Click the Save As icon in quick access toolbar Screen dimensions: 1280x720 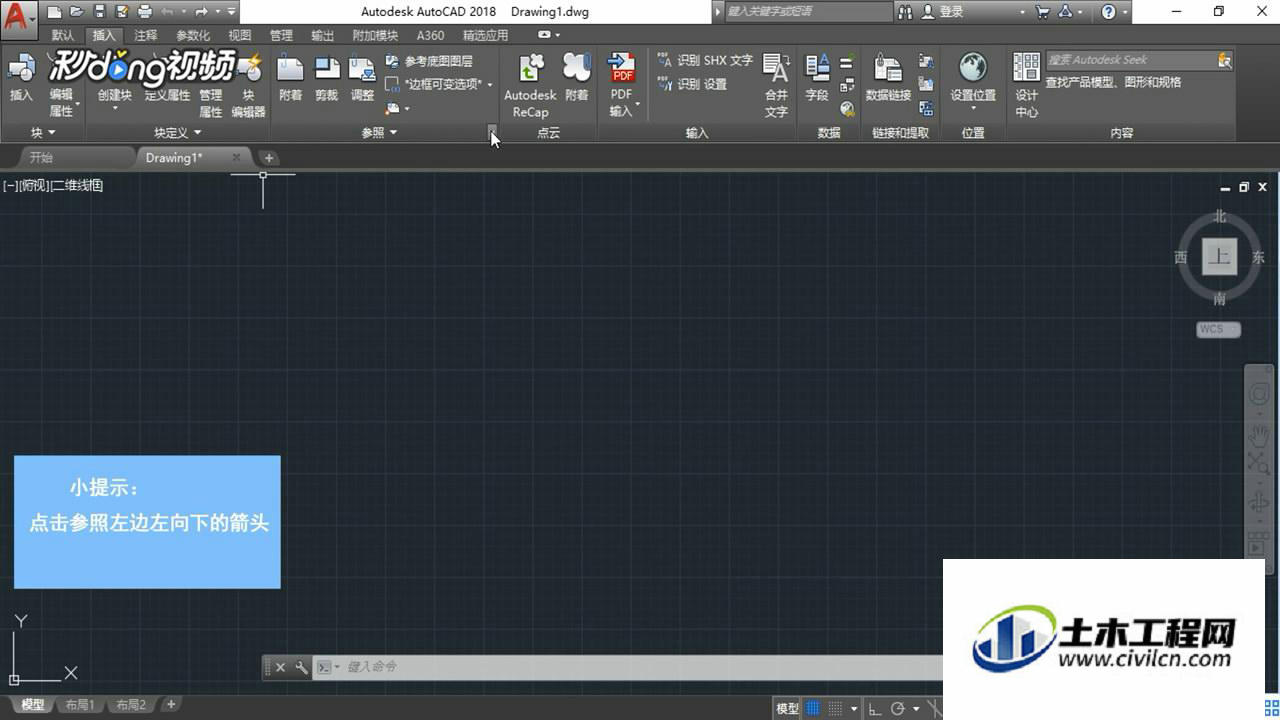[122, 12]
